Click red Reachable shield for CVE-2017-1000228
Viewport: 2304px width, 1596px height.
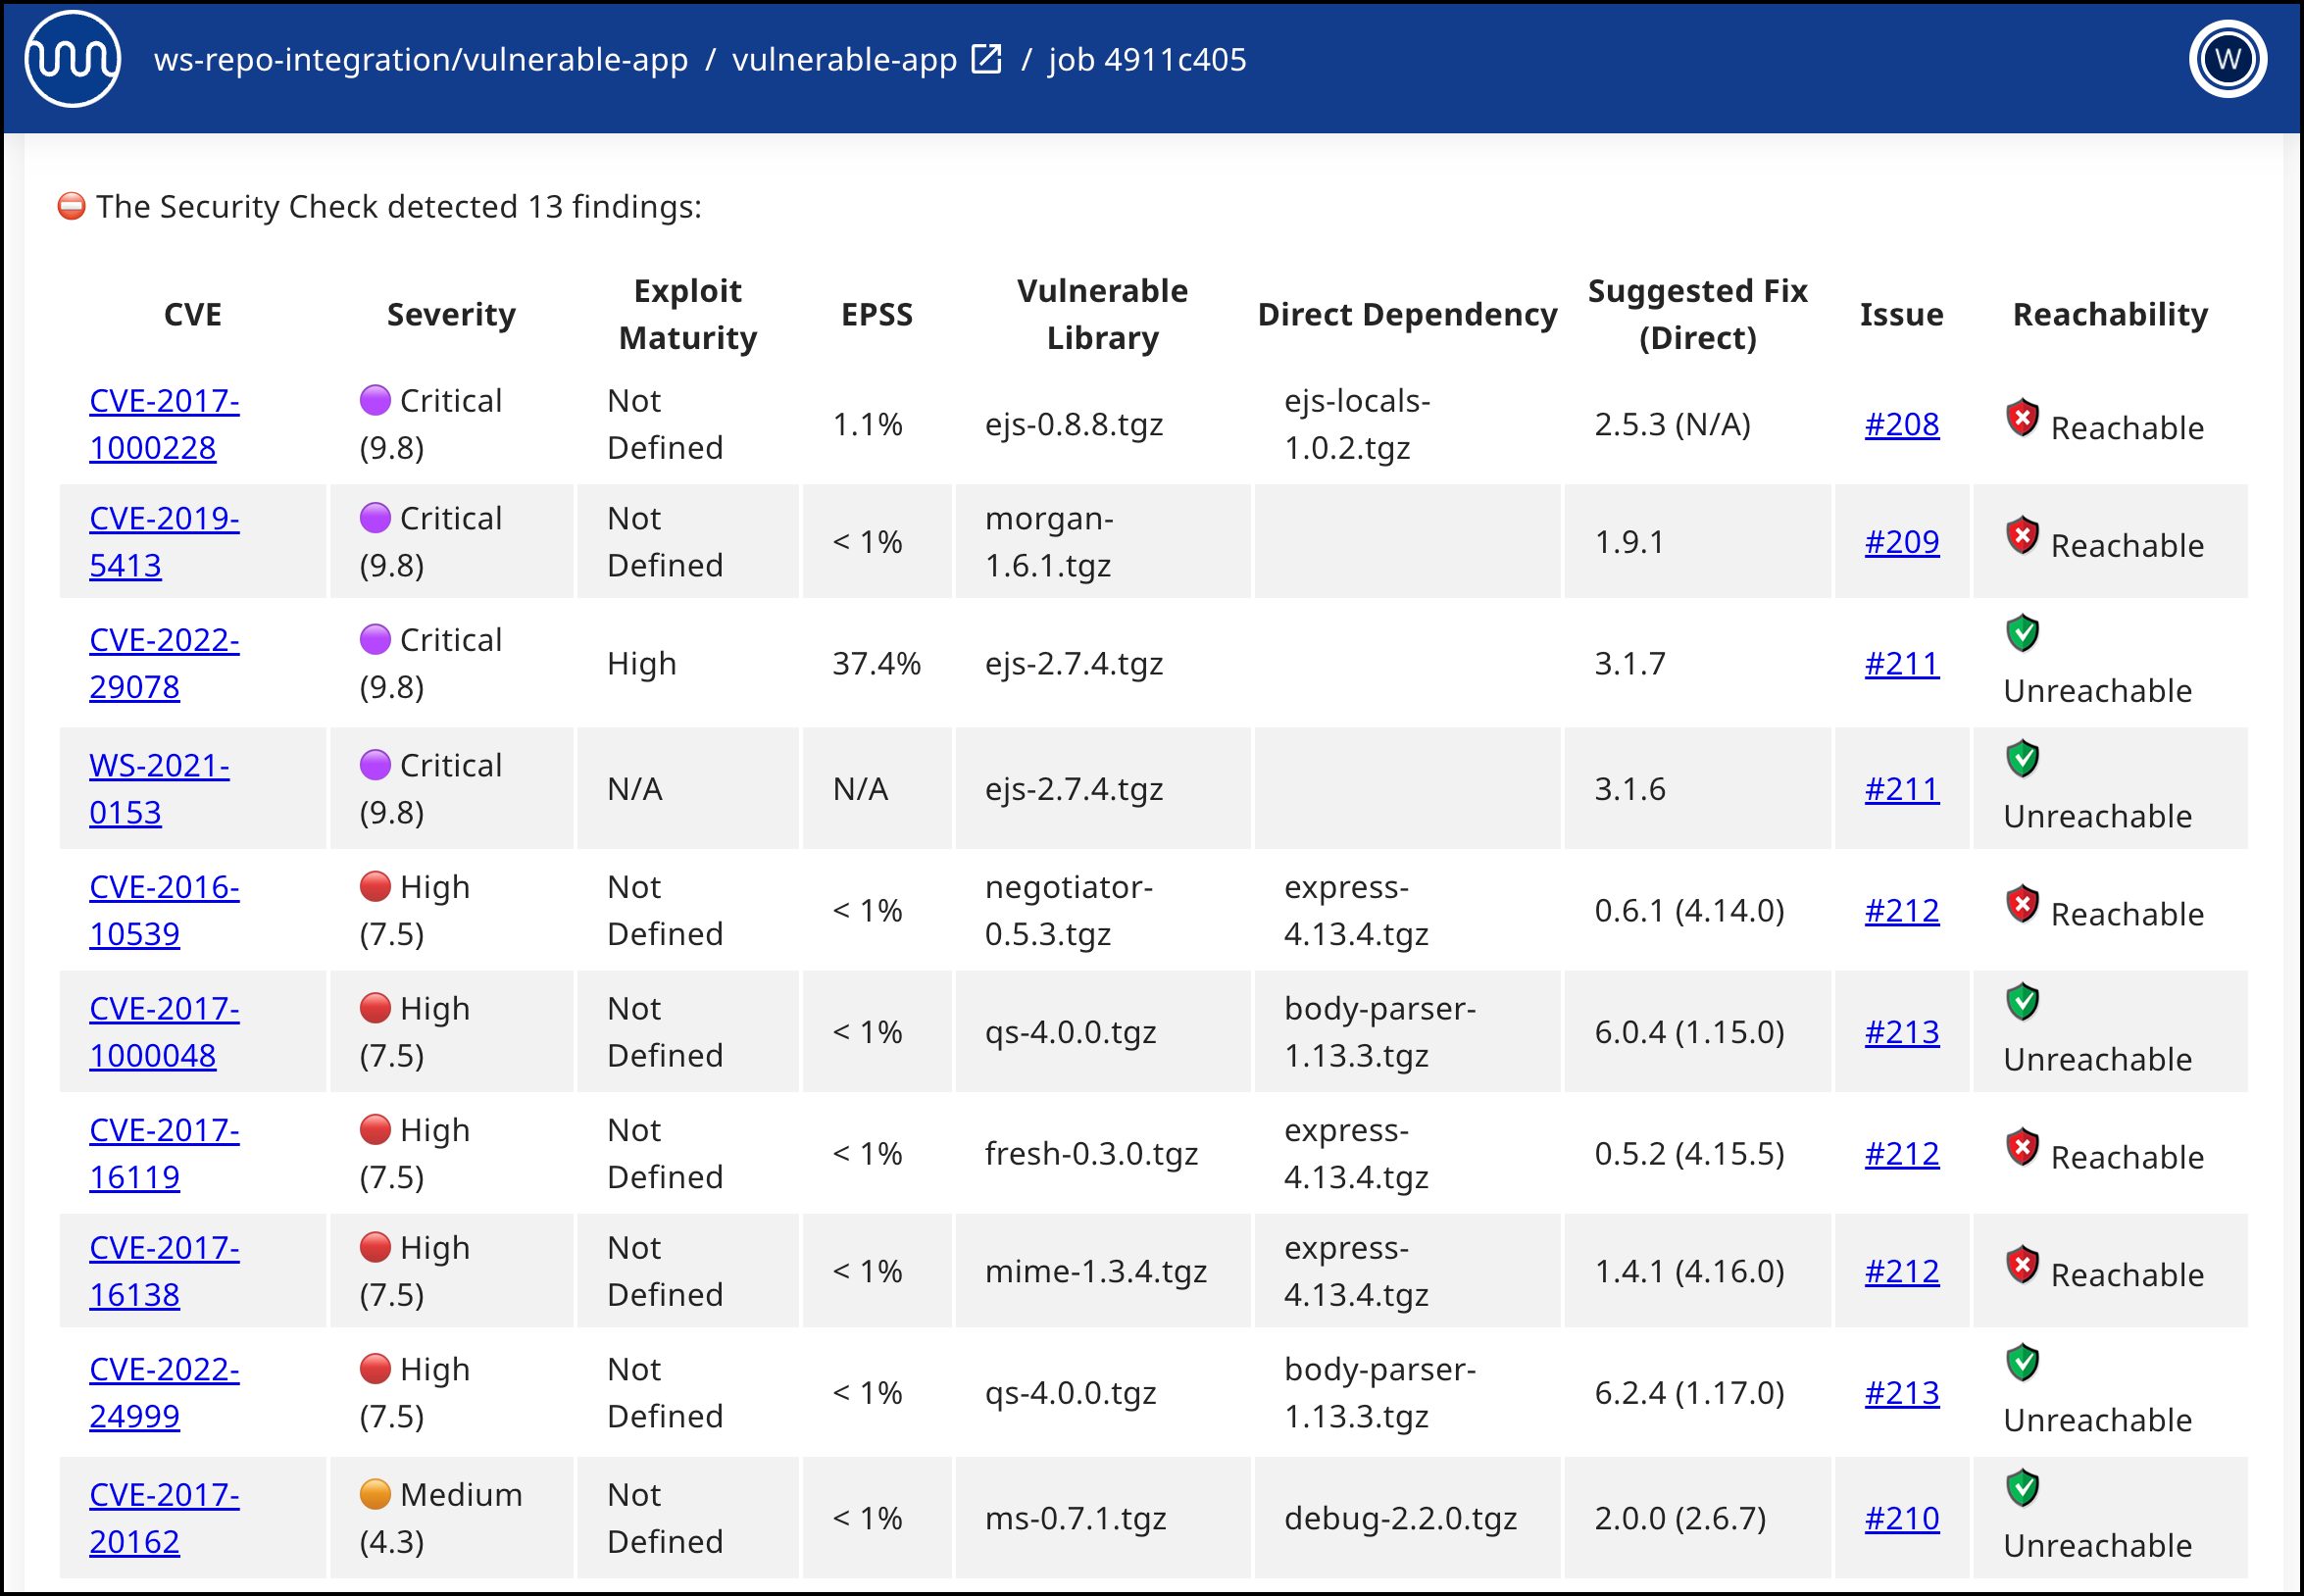tap(2022, 418)
